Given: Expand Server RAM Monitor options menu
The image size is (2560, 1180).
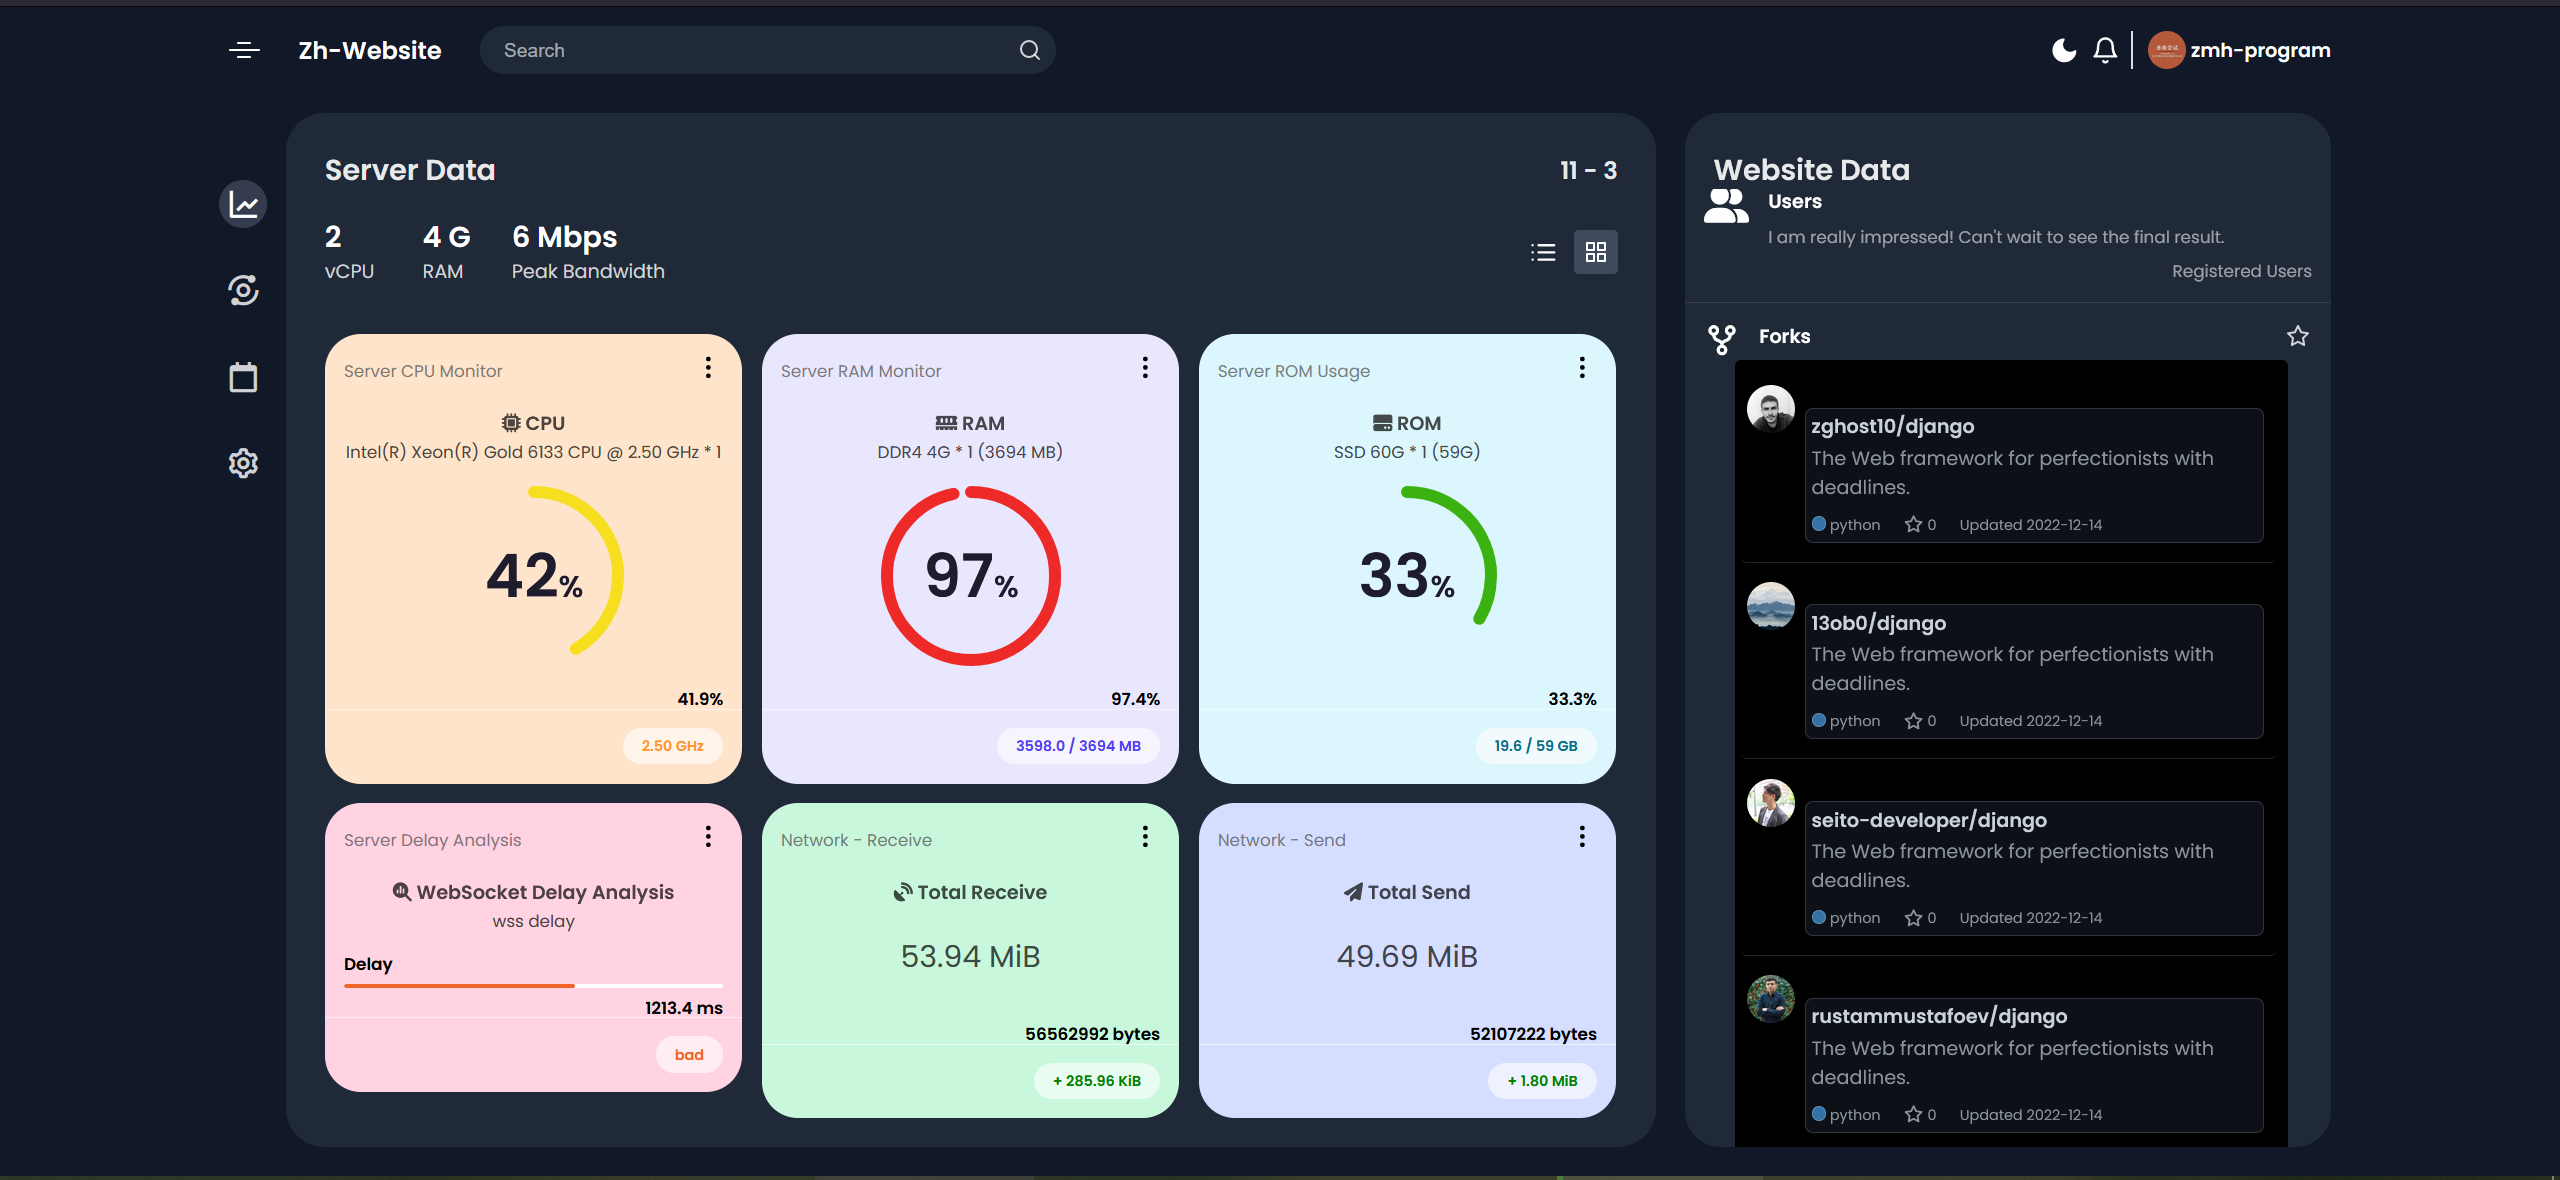Looking at the screenshot, I should [1143, 367].
